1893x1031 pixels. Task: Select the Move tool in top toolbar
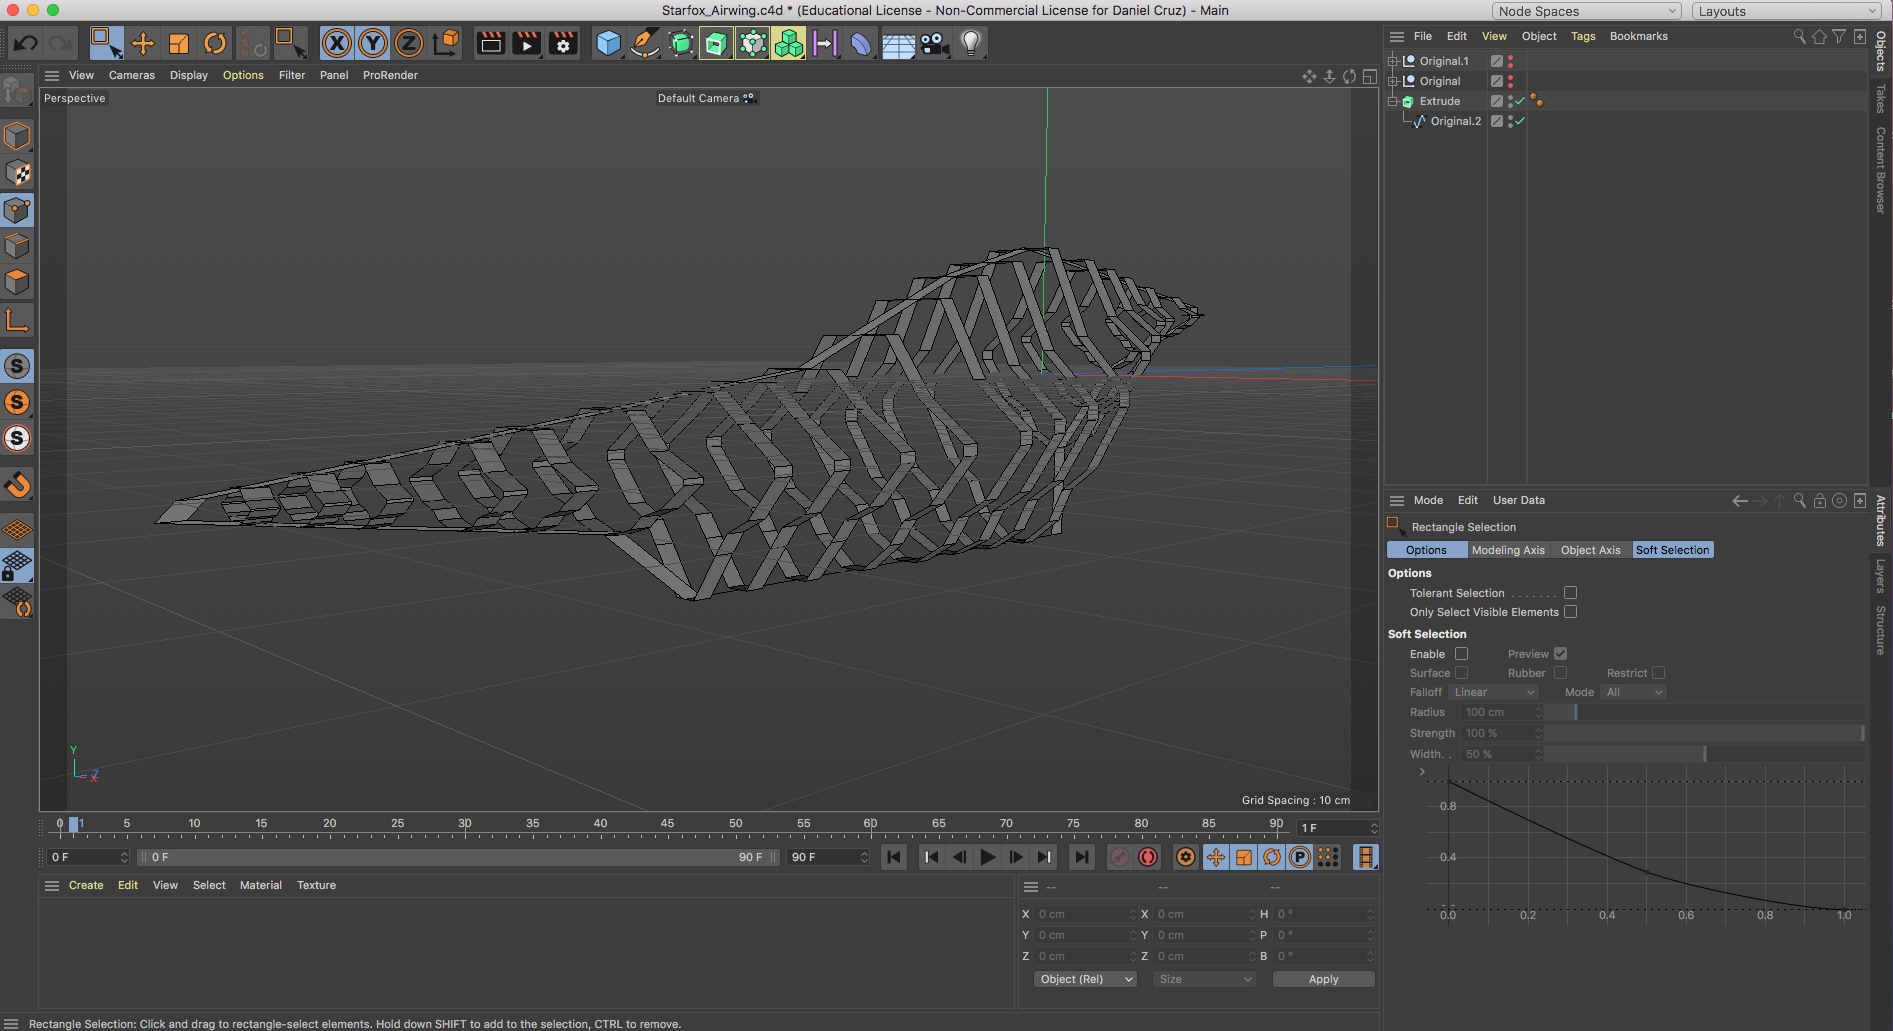pos(143,43)
